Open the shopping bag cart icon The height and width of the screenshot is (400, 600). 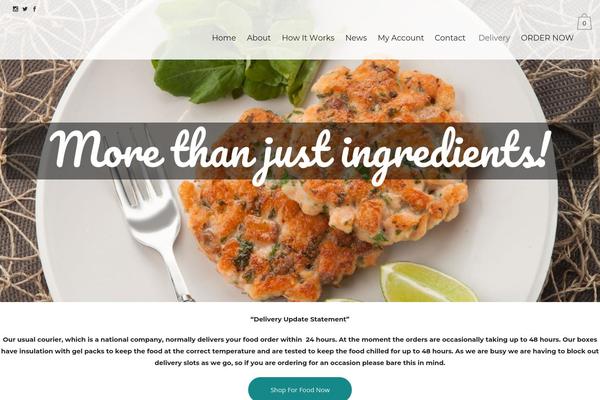click(584, 22)
